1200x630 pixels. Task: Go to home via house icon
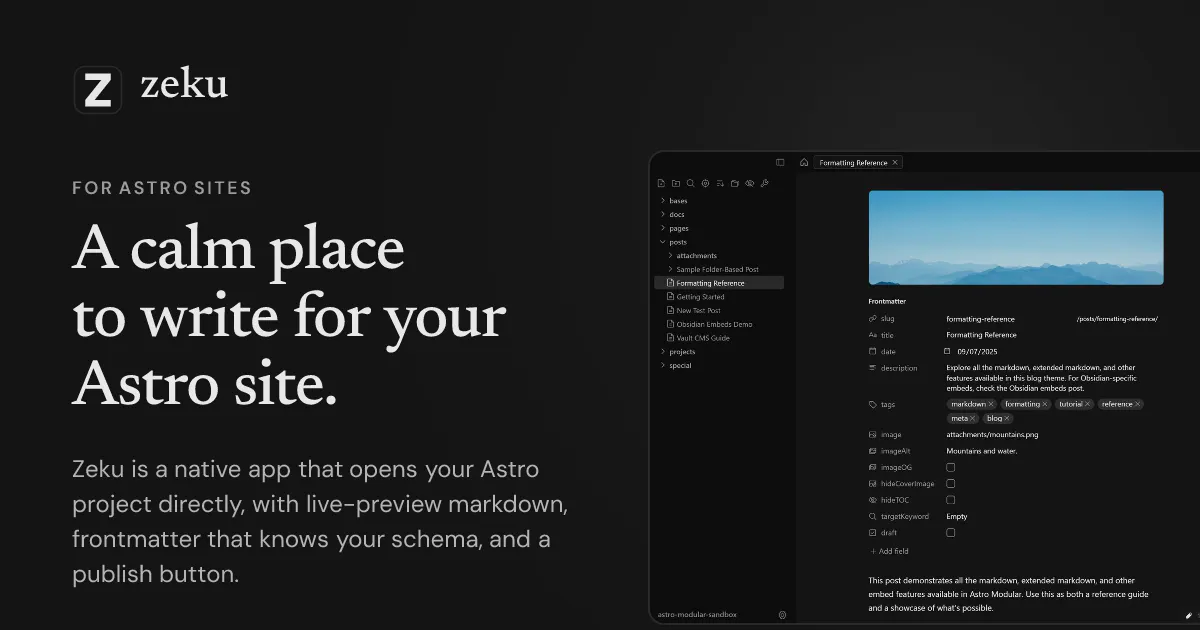804,162
